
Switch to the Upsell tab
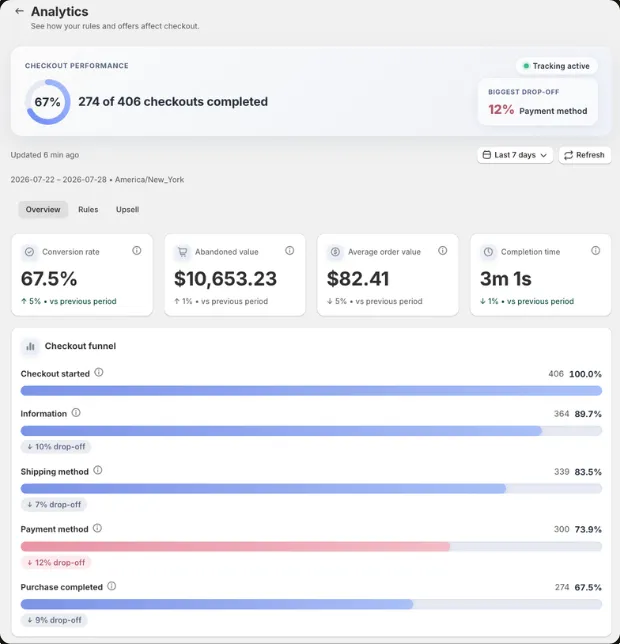click(x=127, y=209)
